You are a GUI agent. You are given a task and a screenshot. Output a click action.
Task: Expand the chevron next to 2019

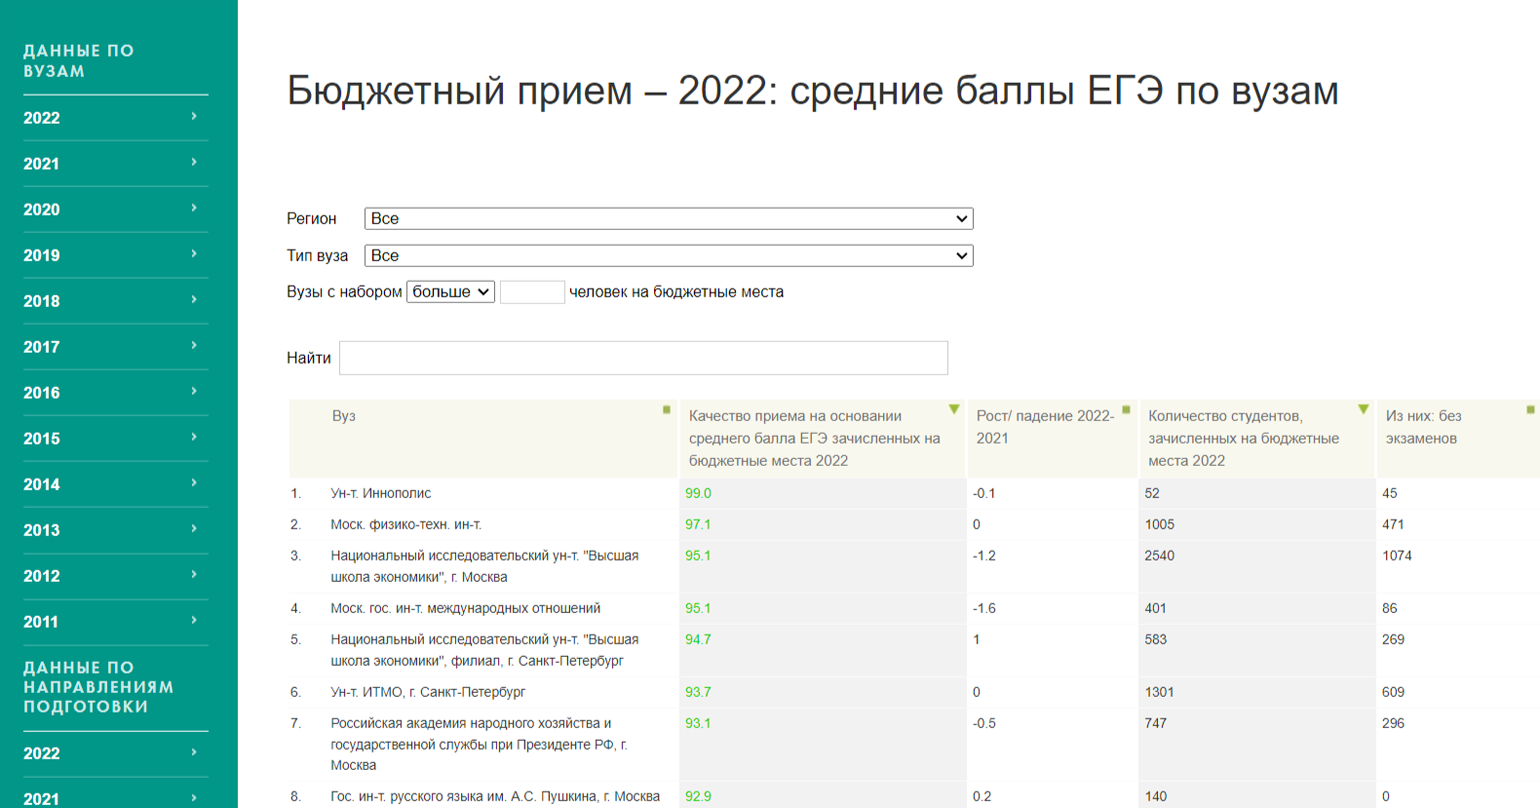[194, 254]
